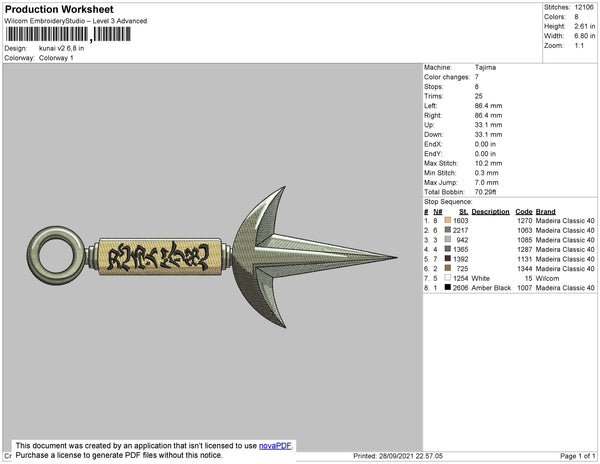This screenshot has width=600, height=464.
Task: Click the code 1270 entry
Action: (525, 221)
